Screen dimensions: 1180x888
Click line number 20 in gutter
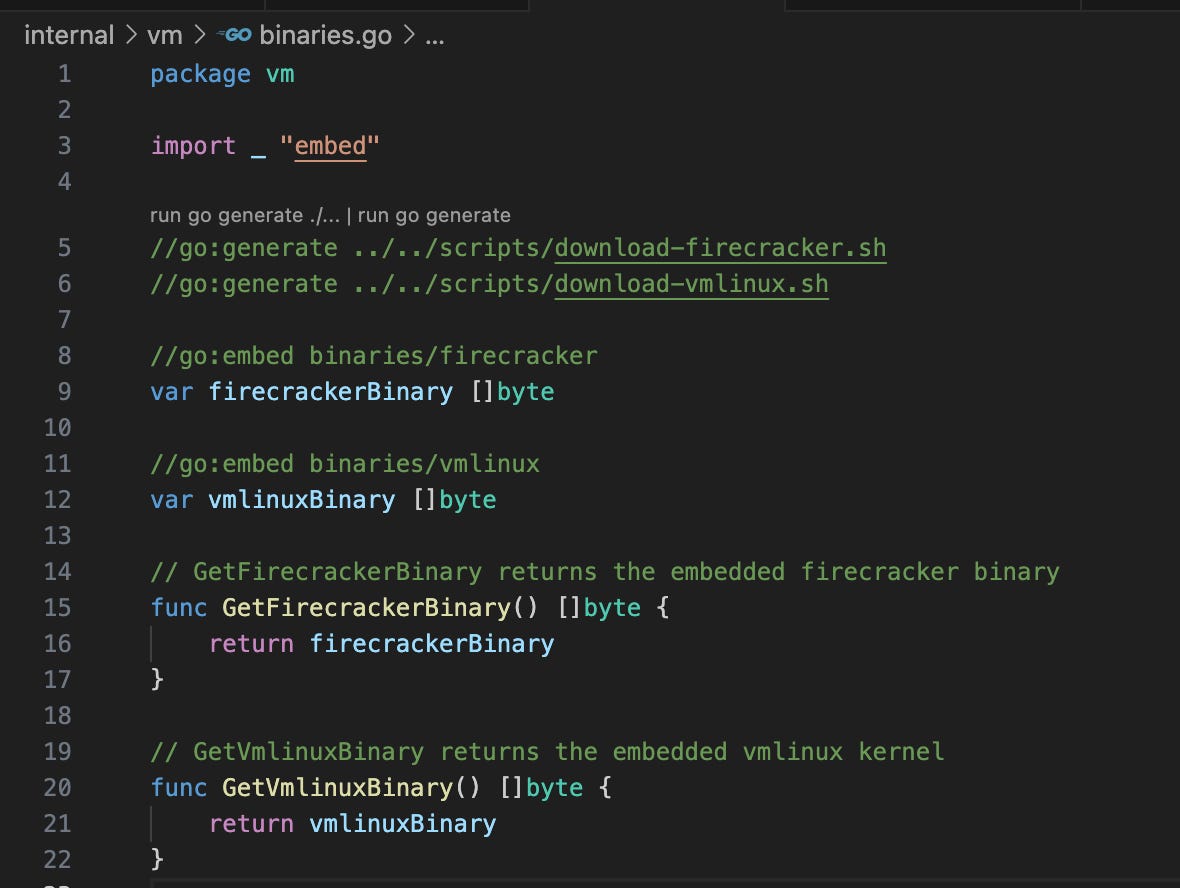coord(57,787)
